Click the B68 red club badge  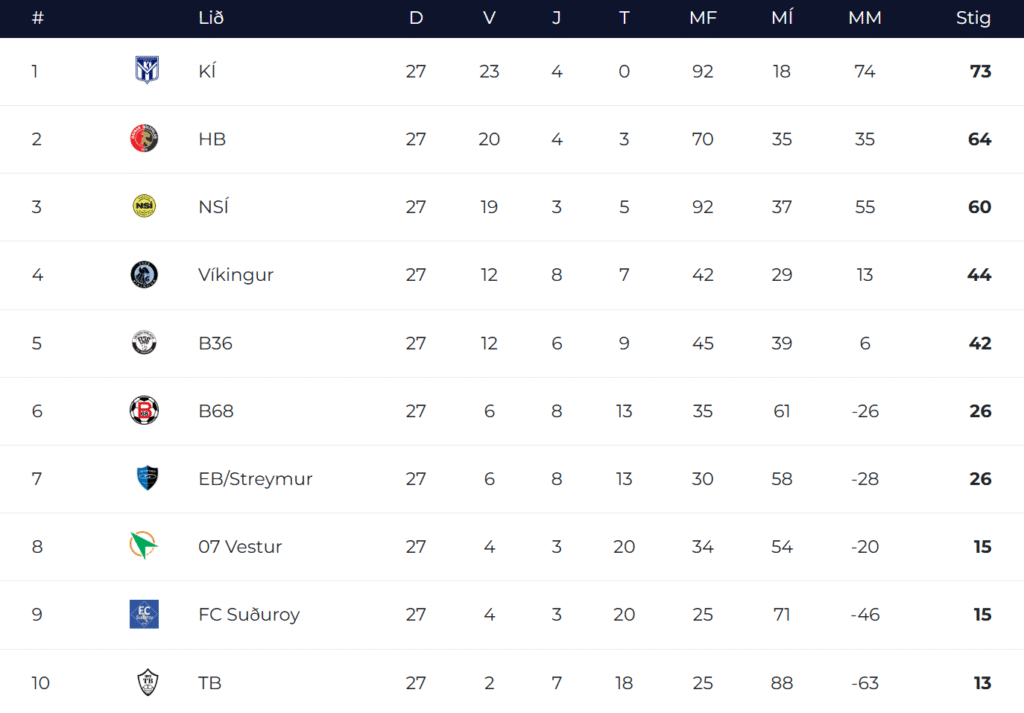[144, 410]
